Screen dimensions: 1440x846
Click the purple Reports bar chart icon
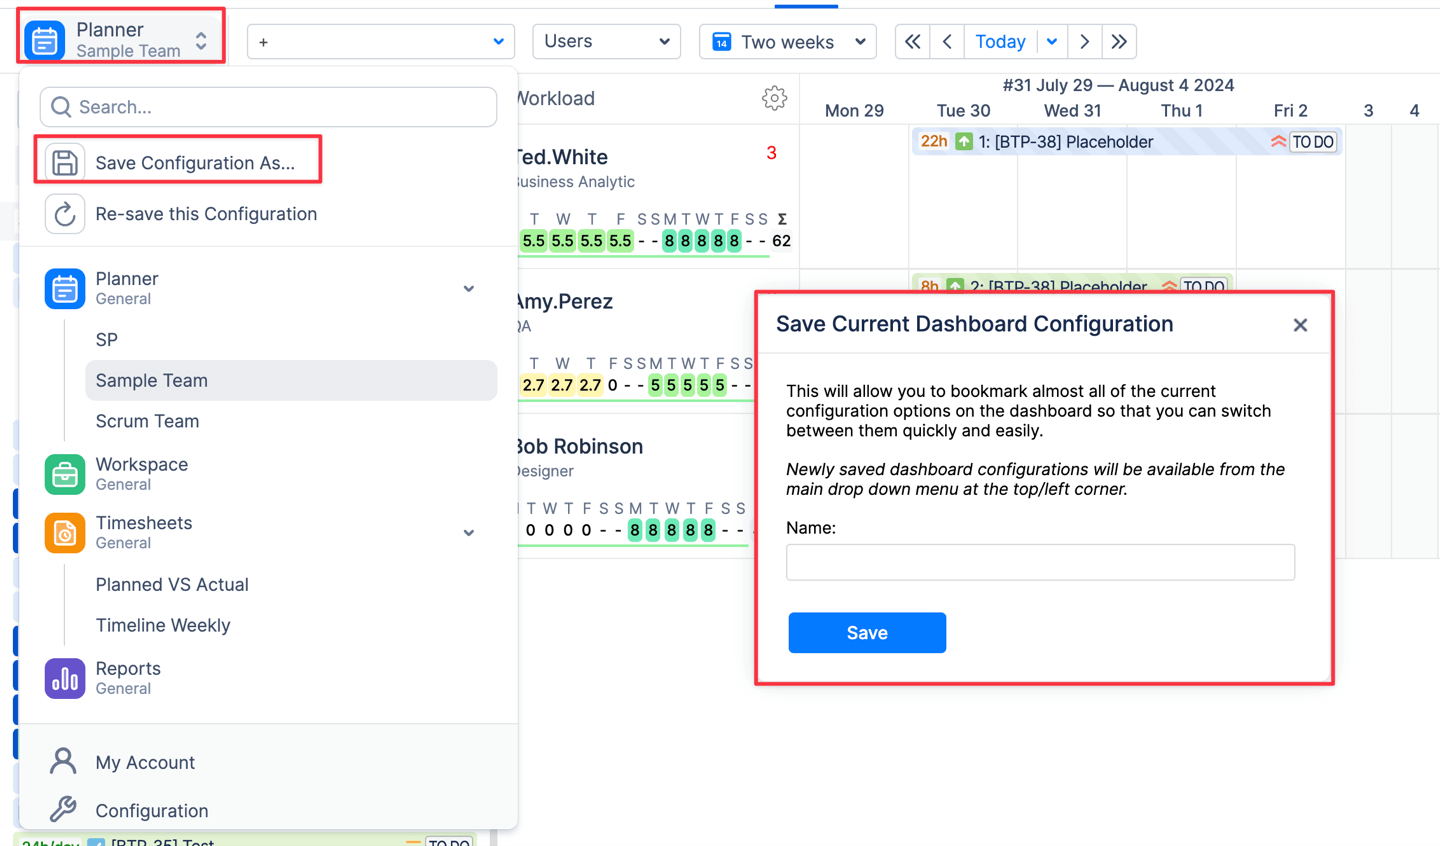pyautogui.click(x=65, y=678)
